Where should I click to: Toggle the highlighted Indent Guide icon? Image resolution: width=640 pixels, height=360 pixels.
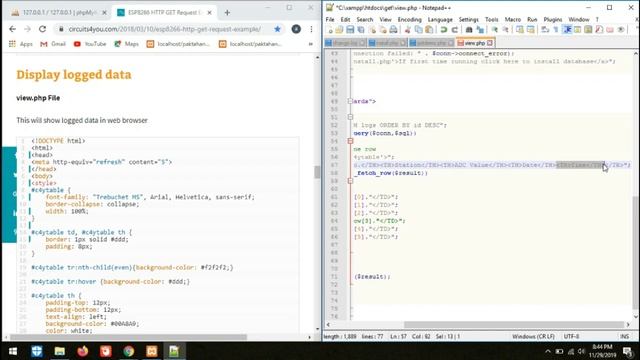pos(567,29)
